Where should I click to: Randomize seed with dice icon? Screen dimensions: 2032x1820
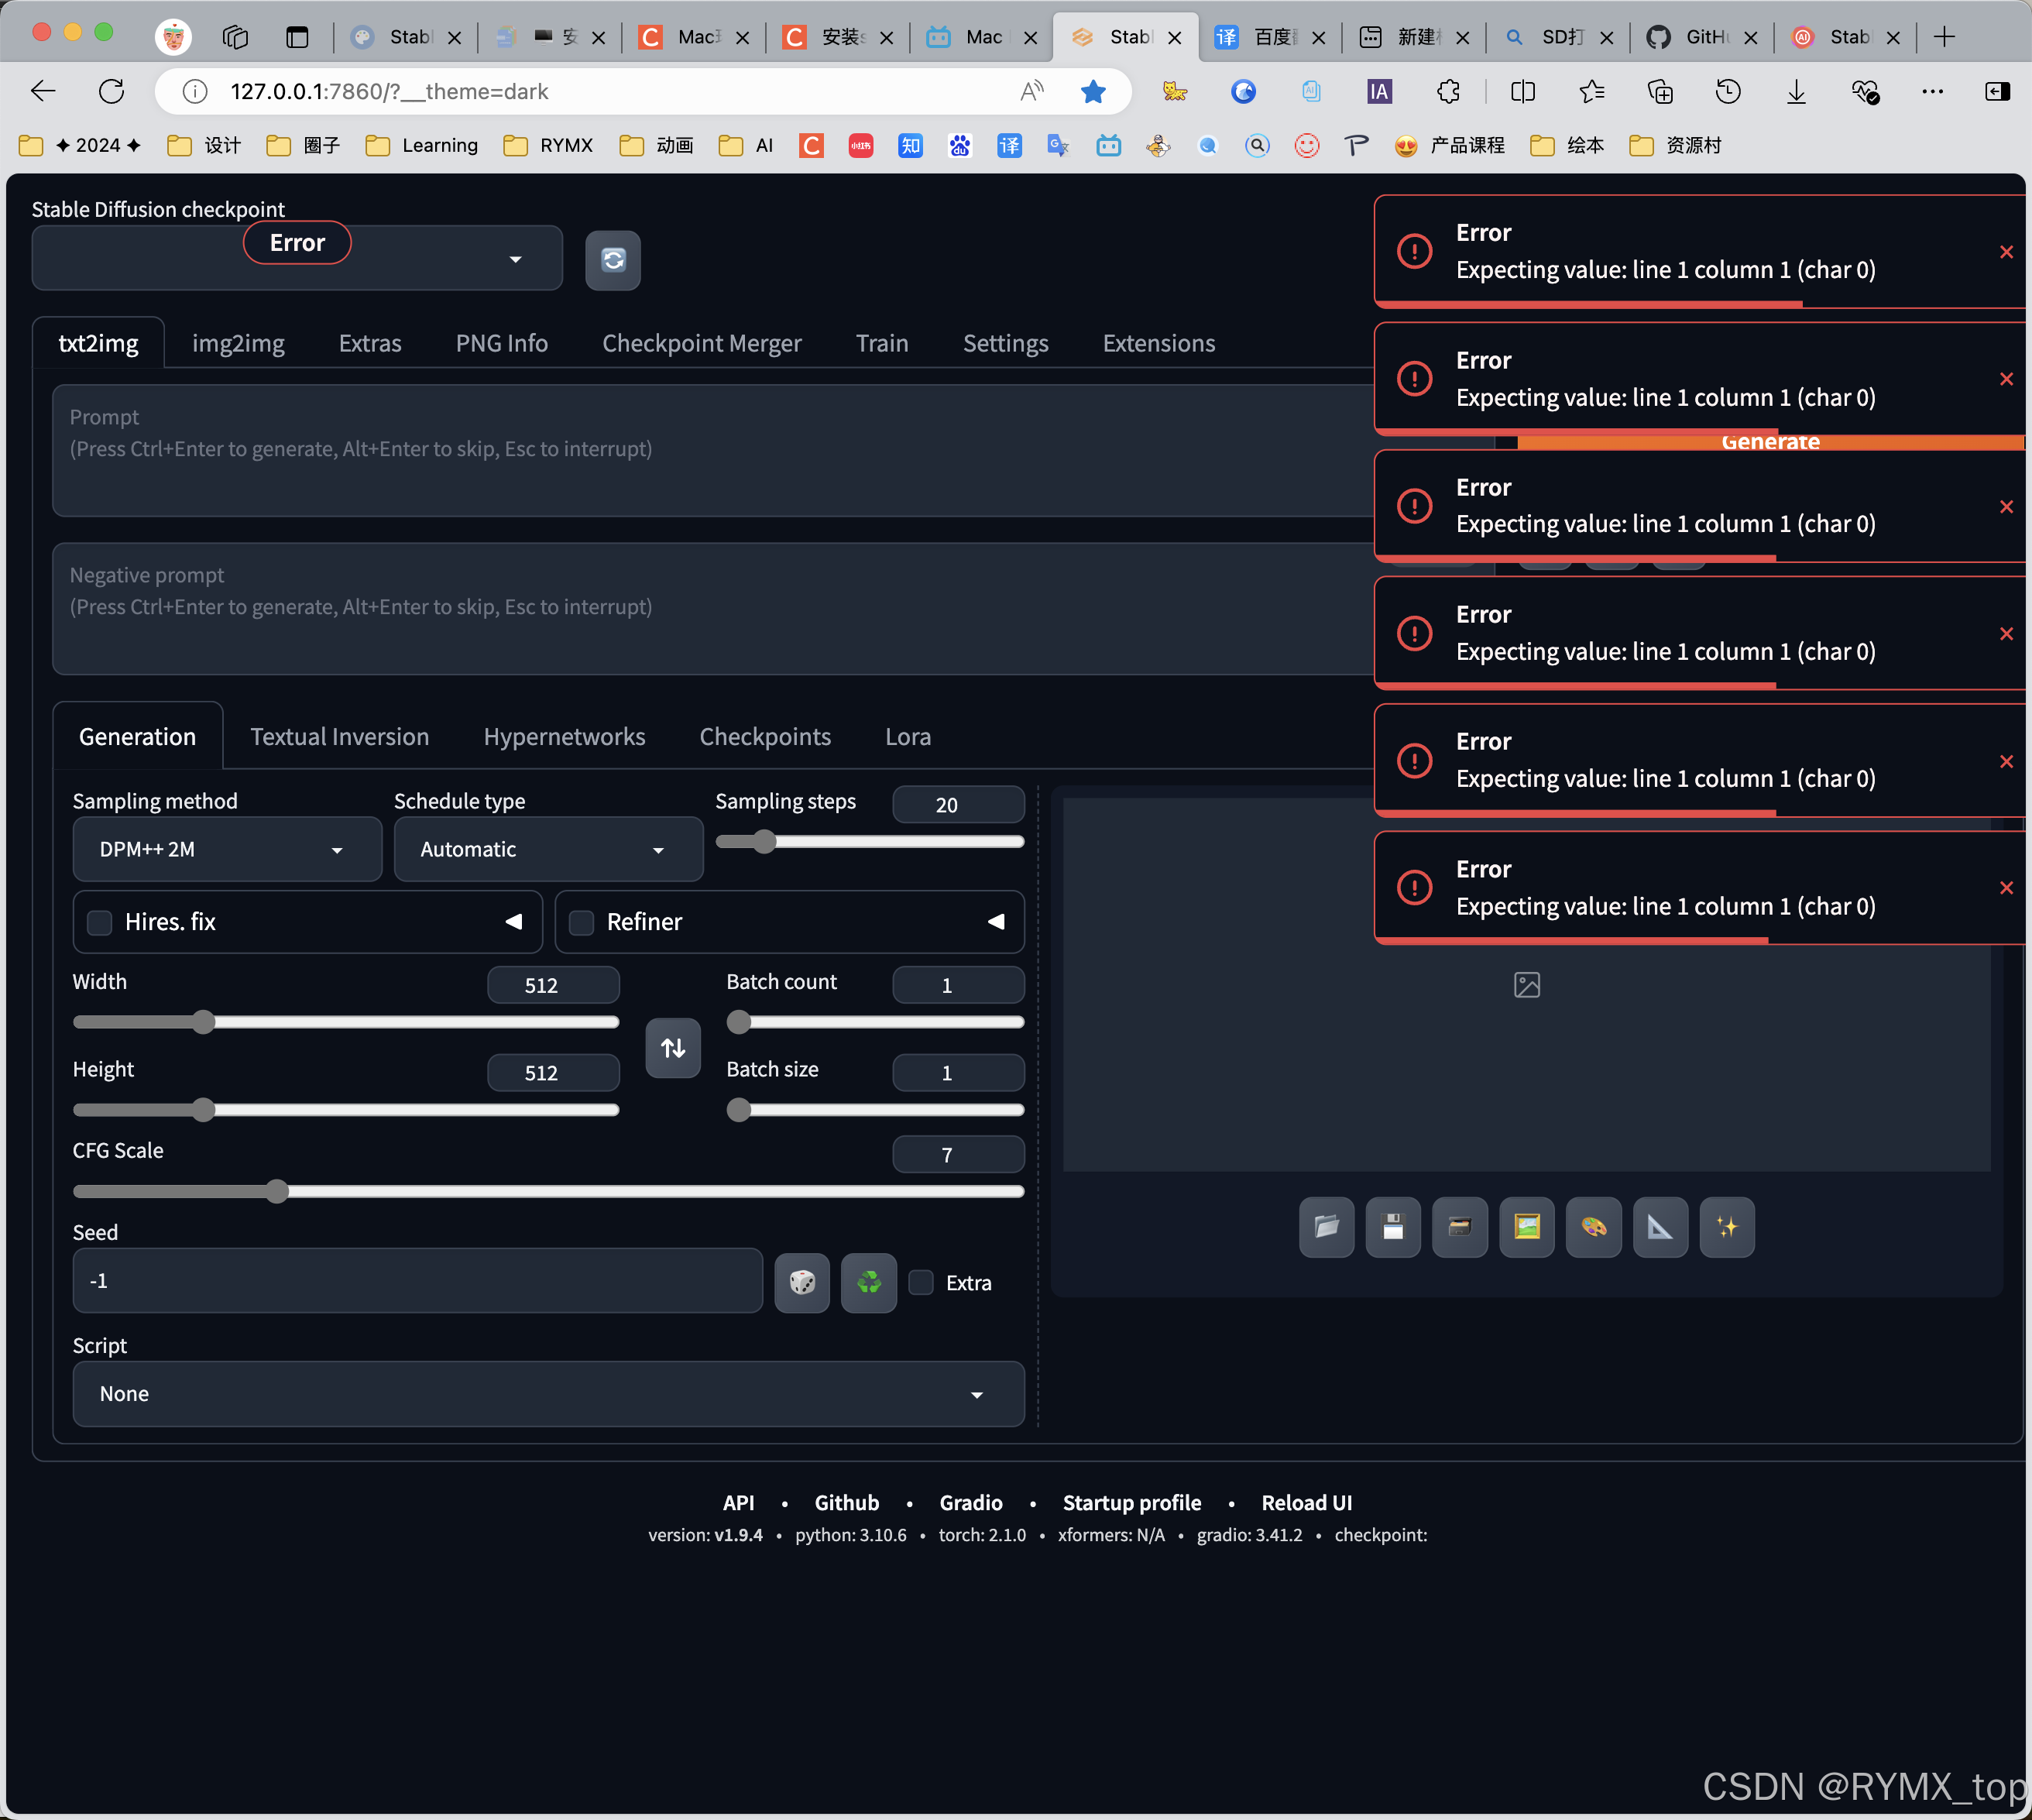point(802,1282)
